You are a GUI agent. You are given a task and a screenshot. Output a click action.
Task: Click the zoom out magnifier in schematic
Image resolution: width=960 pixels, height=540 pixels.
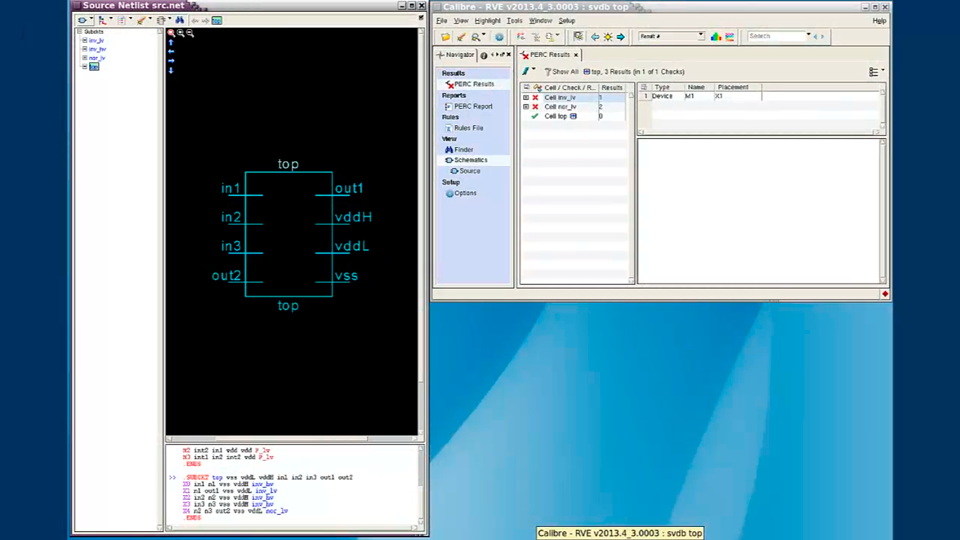[190, 33]
